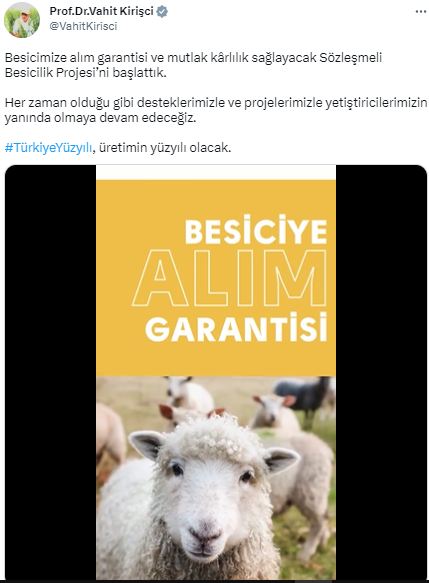Click the left black letterbox of video

[x=51, y=372]
